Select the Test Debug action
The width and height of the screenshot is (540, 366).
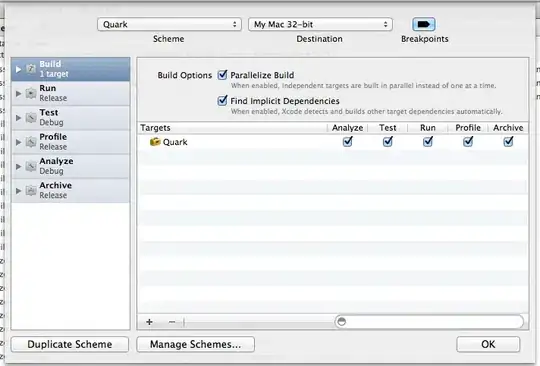click(71, 118)
